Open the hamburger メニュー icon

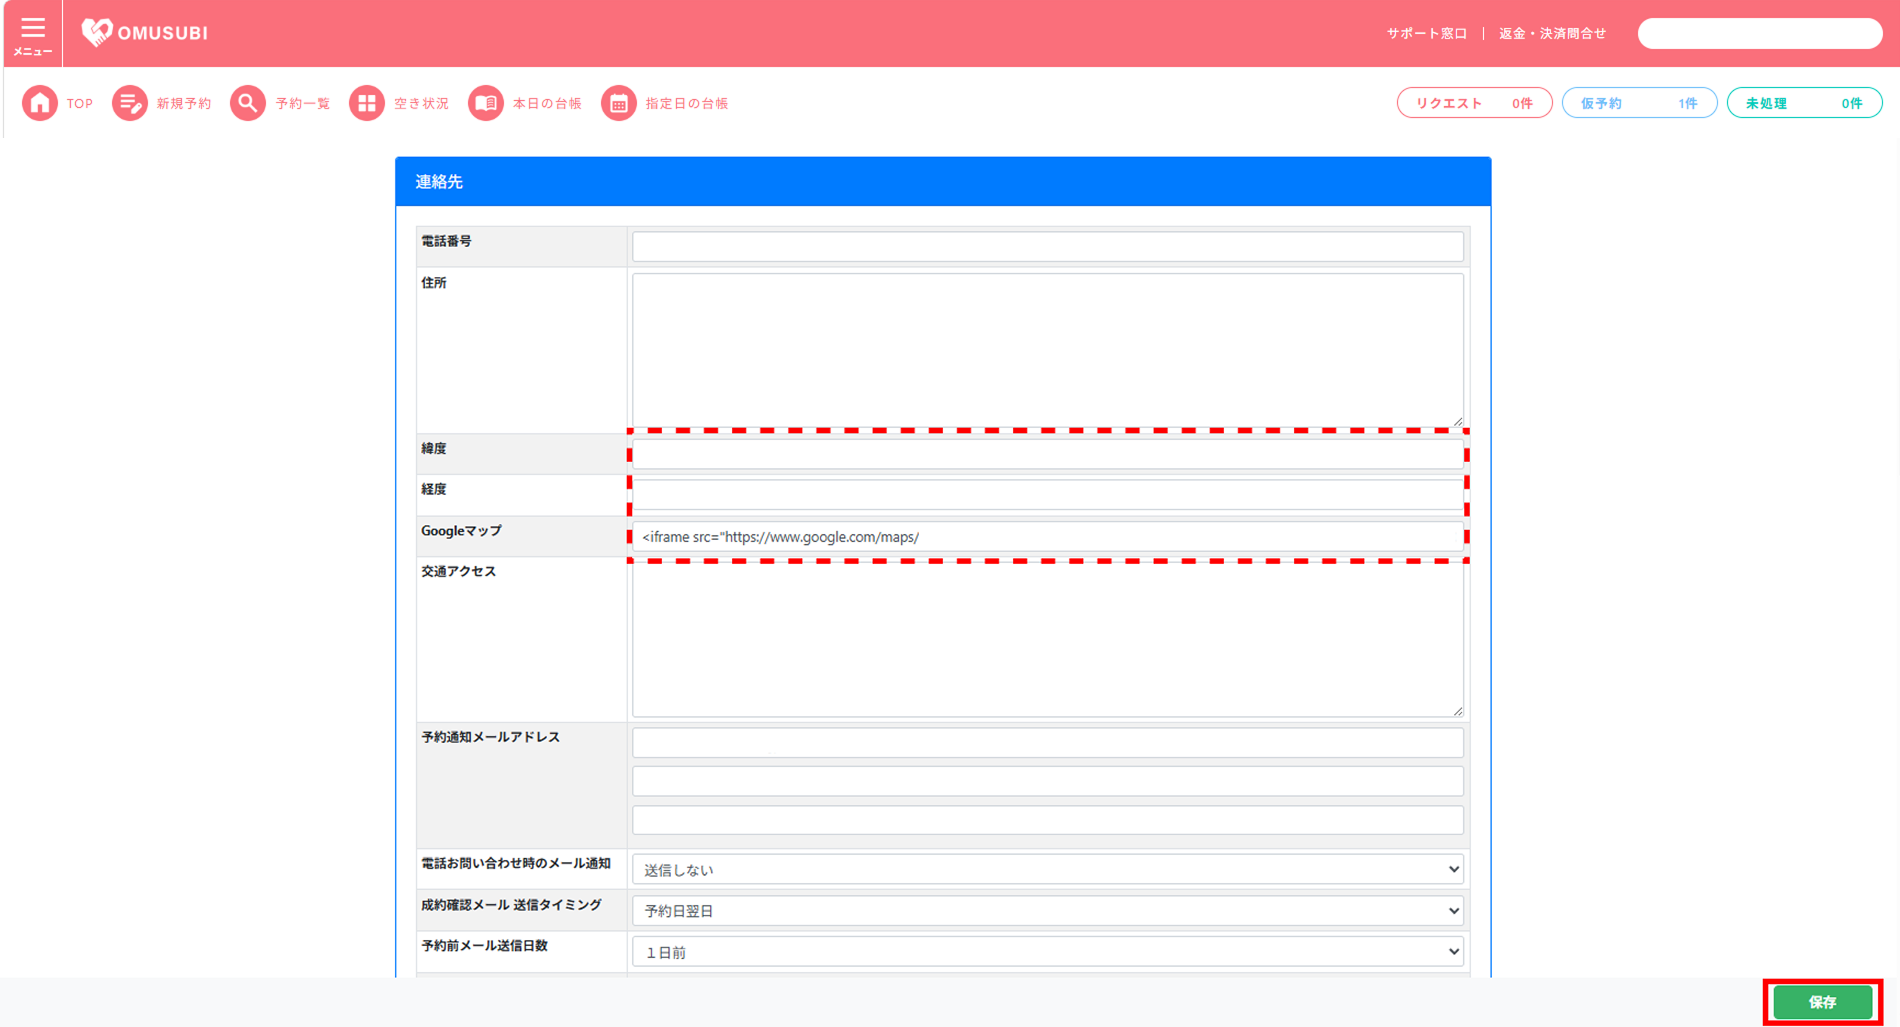coord(33,33)
